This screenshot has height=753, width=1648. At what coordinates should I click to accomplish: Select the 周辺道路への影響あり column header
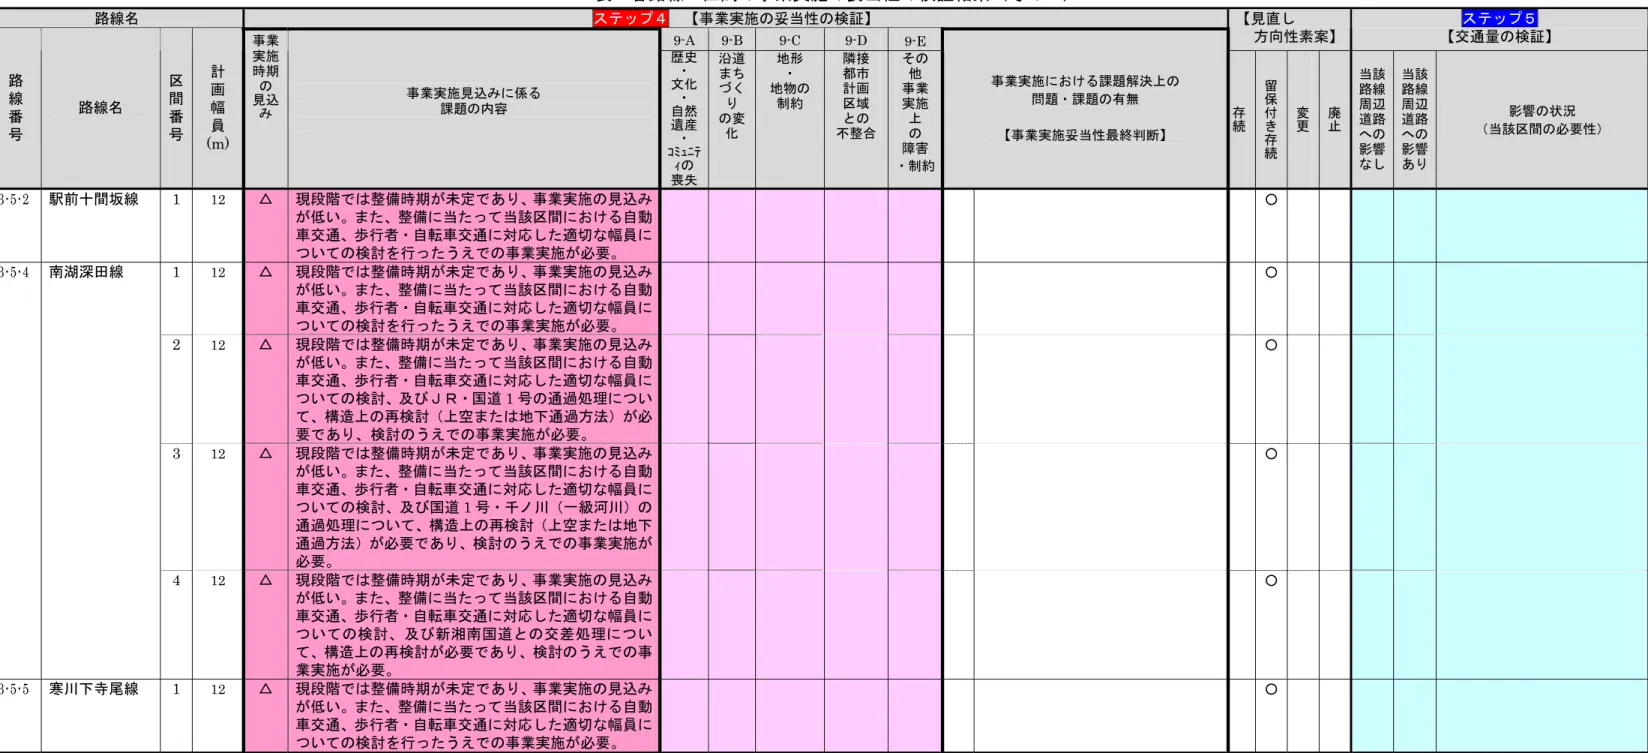(1414, 119)
